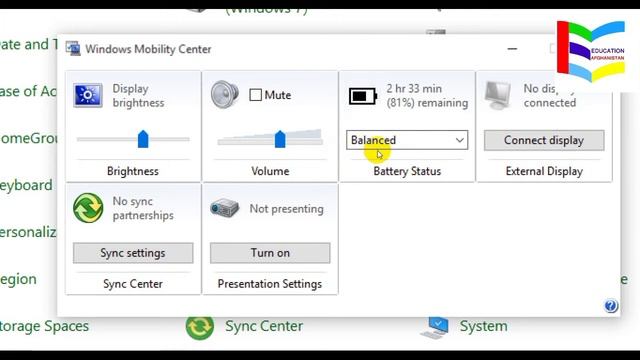The image size is (640, 360).
Task: Open HomeGroup item in Control Panel
Action: 28,138
